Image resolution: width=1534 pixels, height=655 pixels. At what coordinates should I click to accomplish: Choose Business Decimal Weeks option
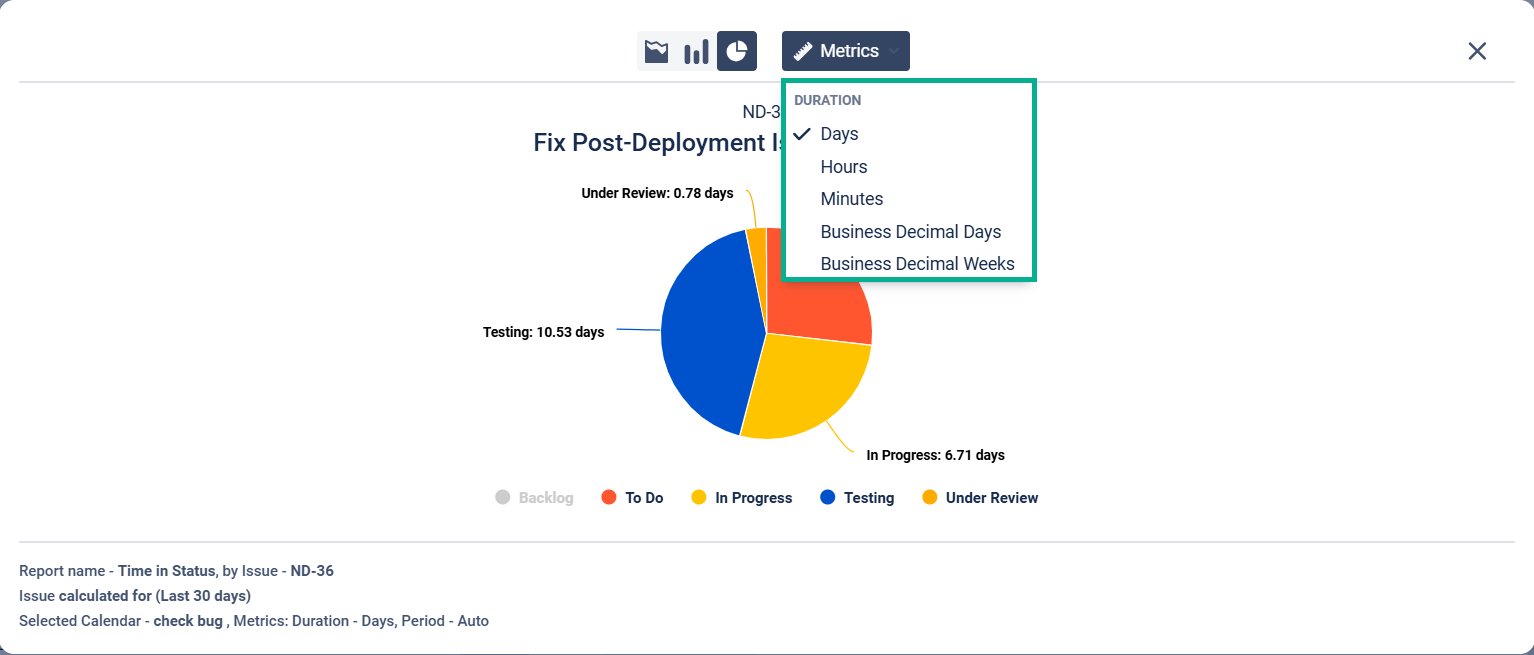pyautogui.click(x=917, y=264)
